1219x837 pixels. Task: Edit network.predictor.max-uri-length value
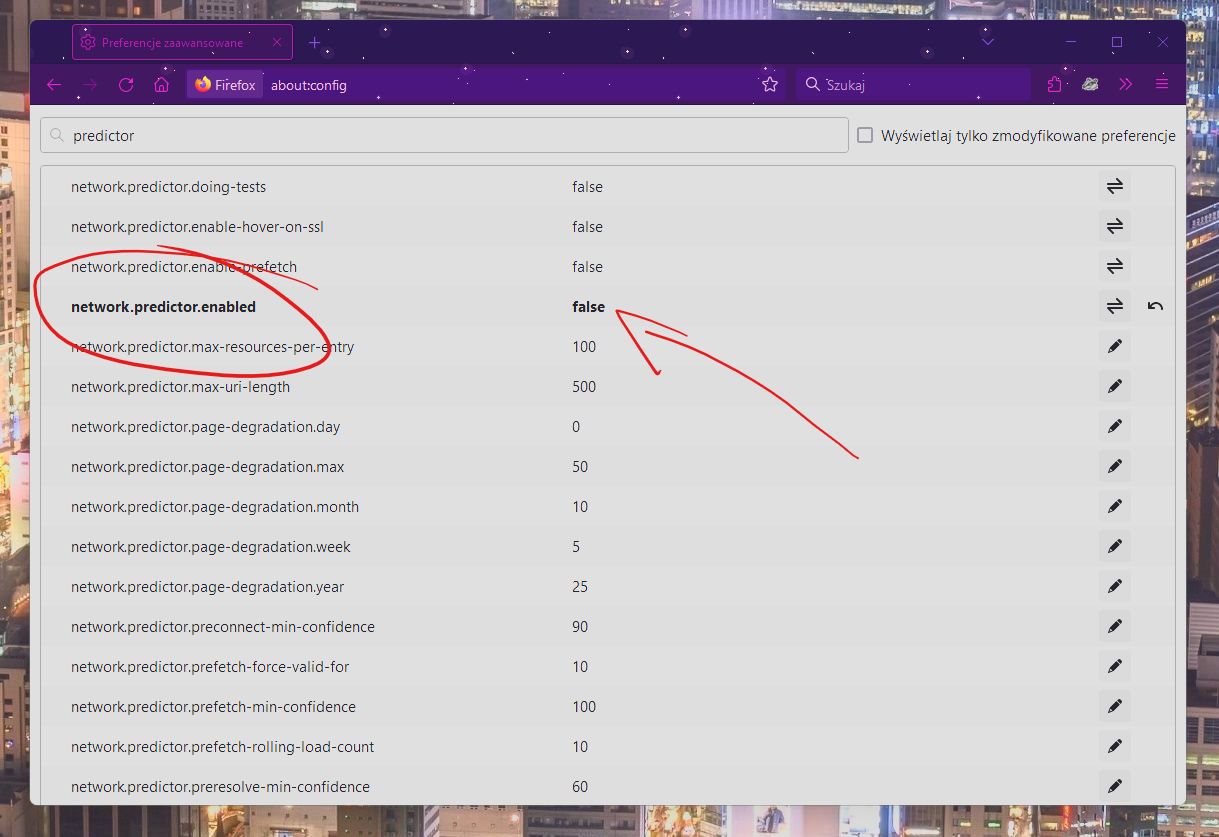pyautogui.click(x=1115, y=387)
